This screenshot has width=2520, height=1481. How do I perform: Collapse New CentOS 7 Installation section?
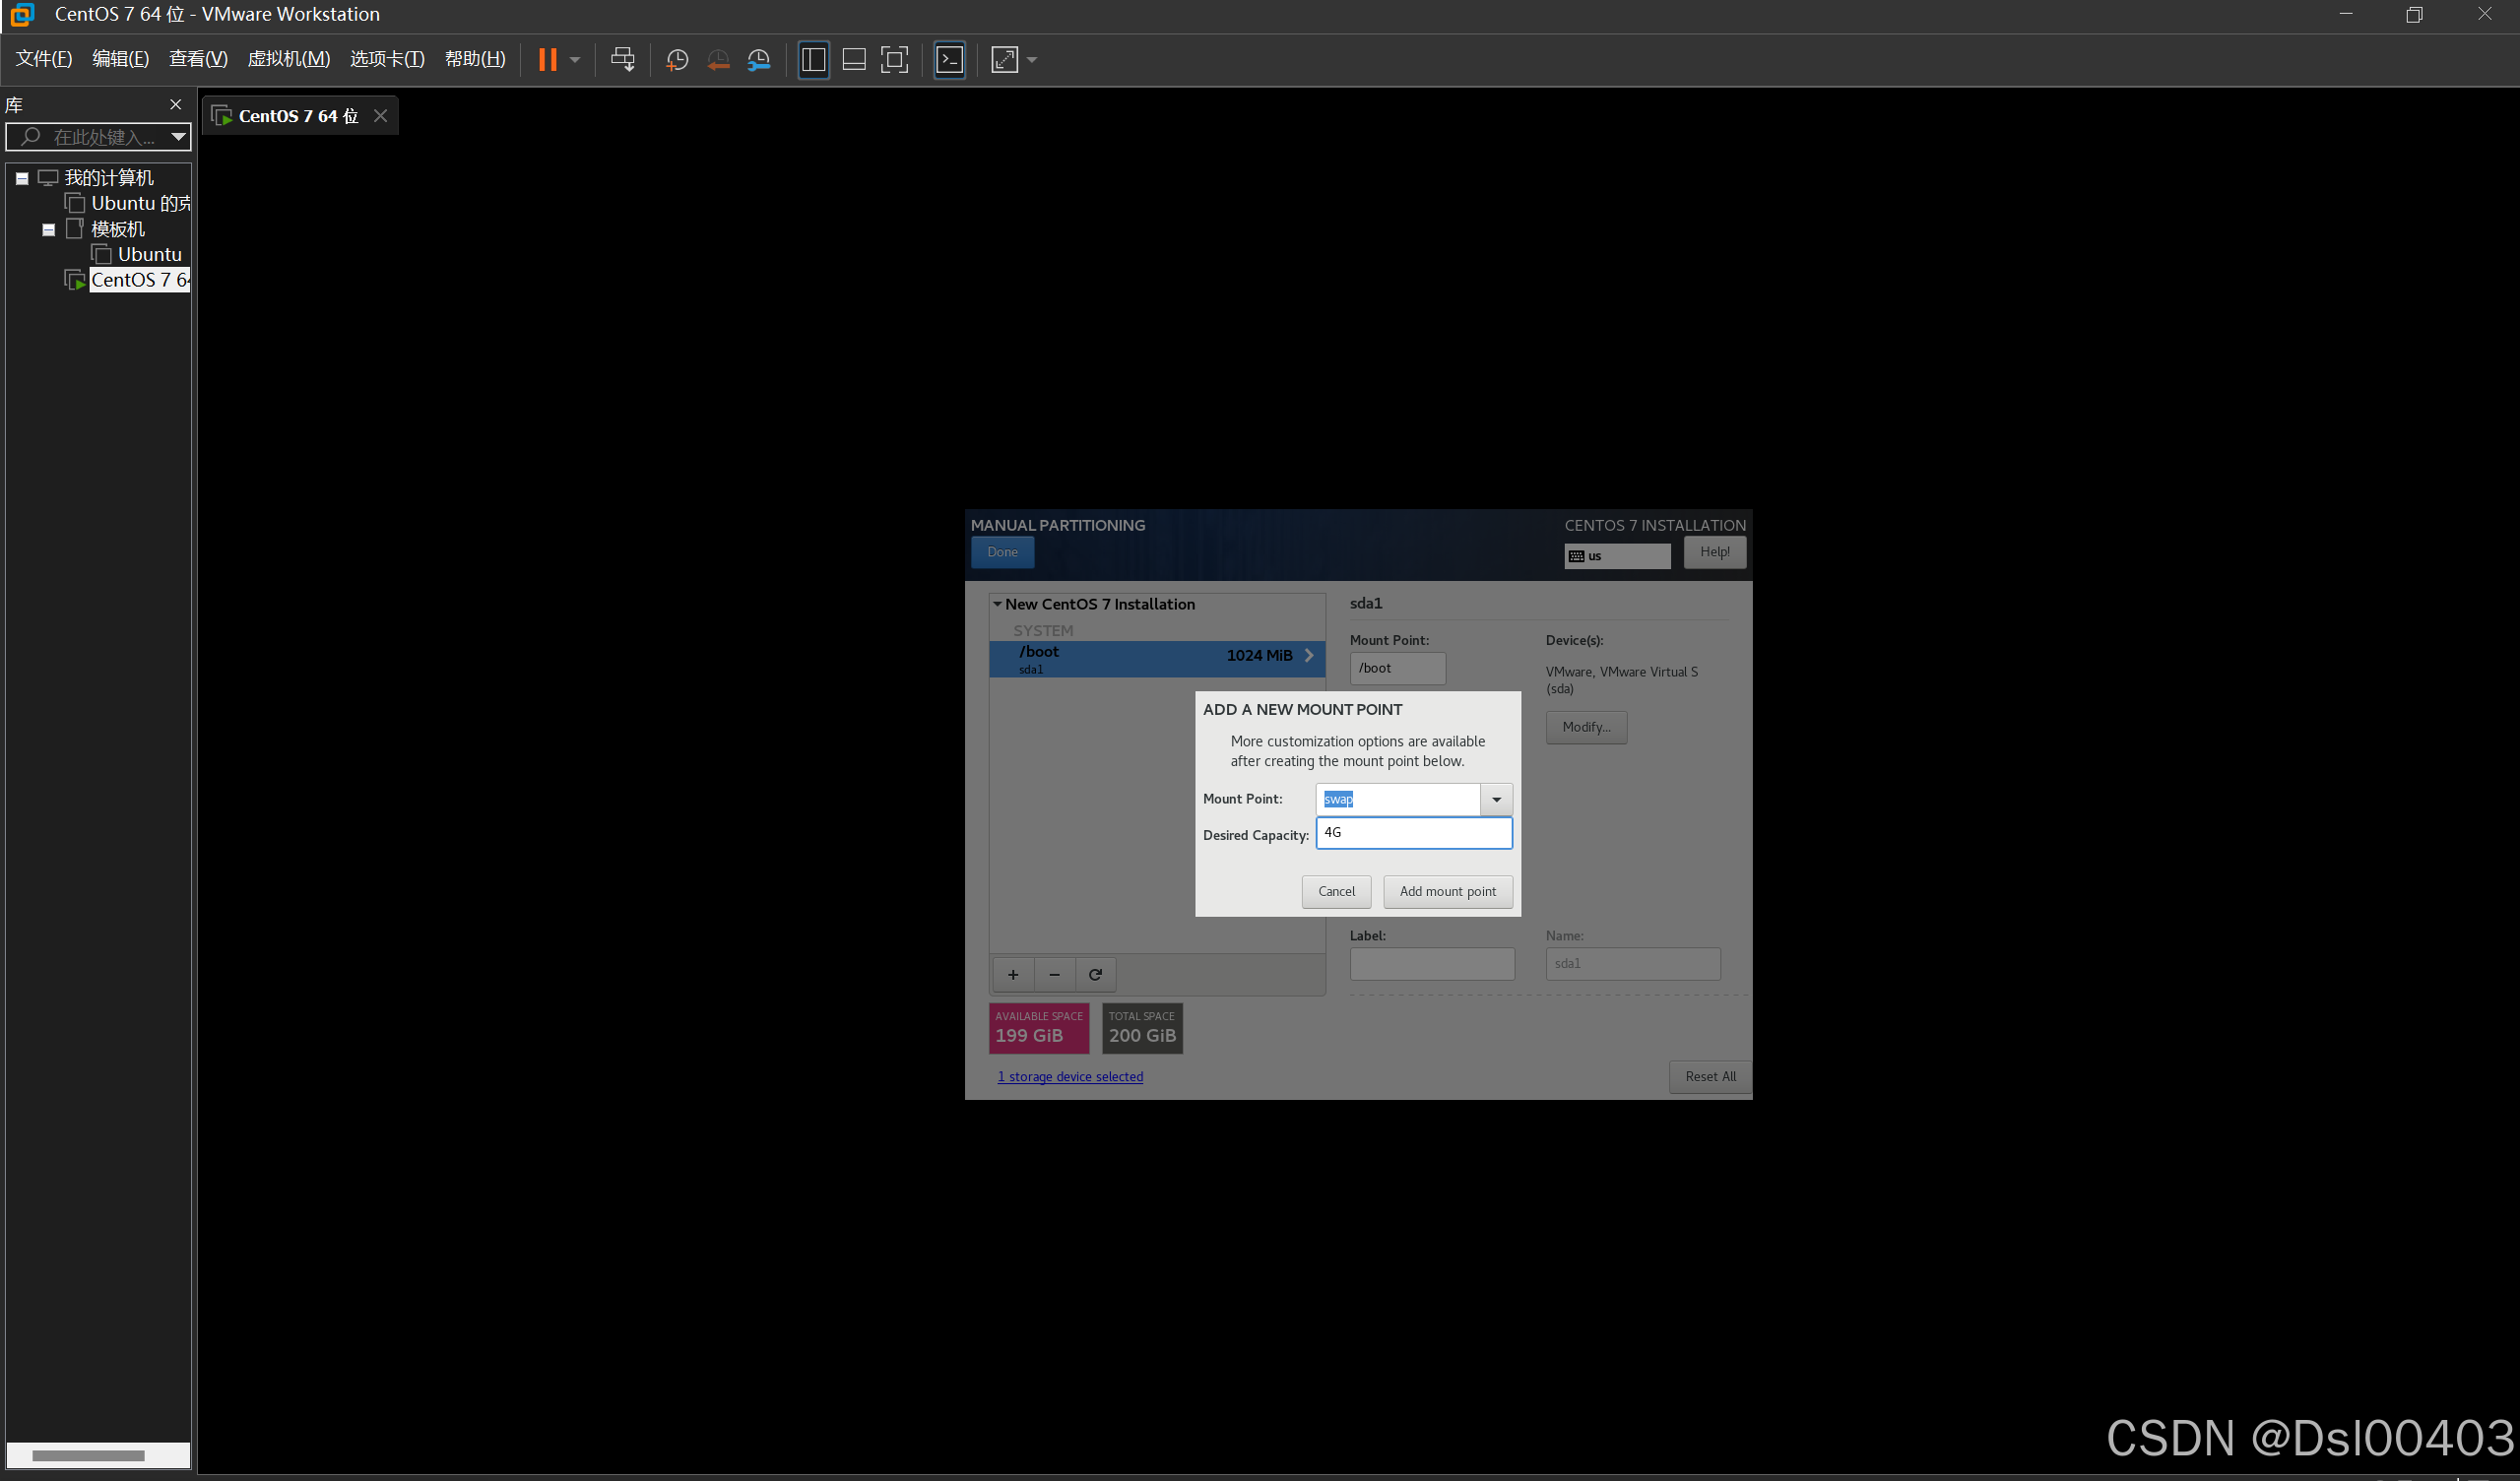tap(997, 604)
